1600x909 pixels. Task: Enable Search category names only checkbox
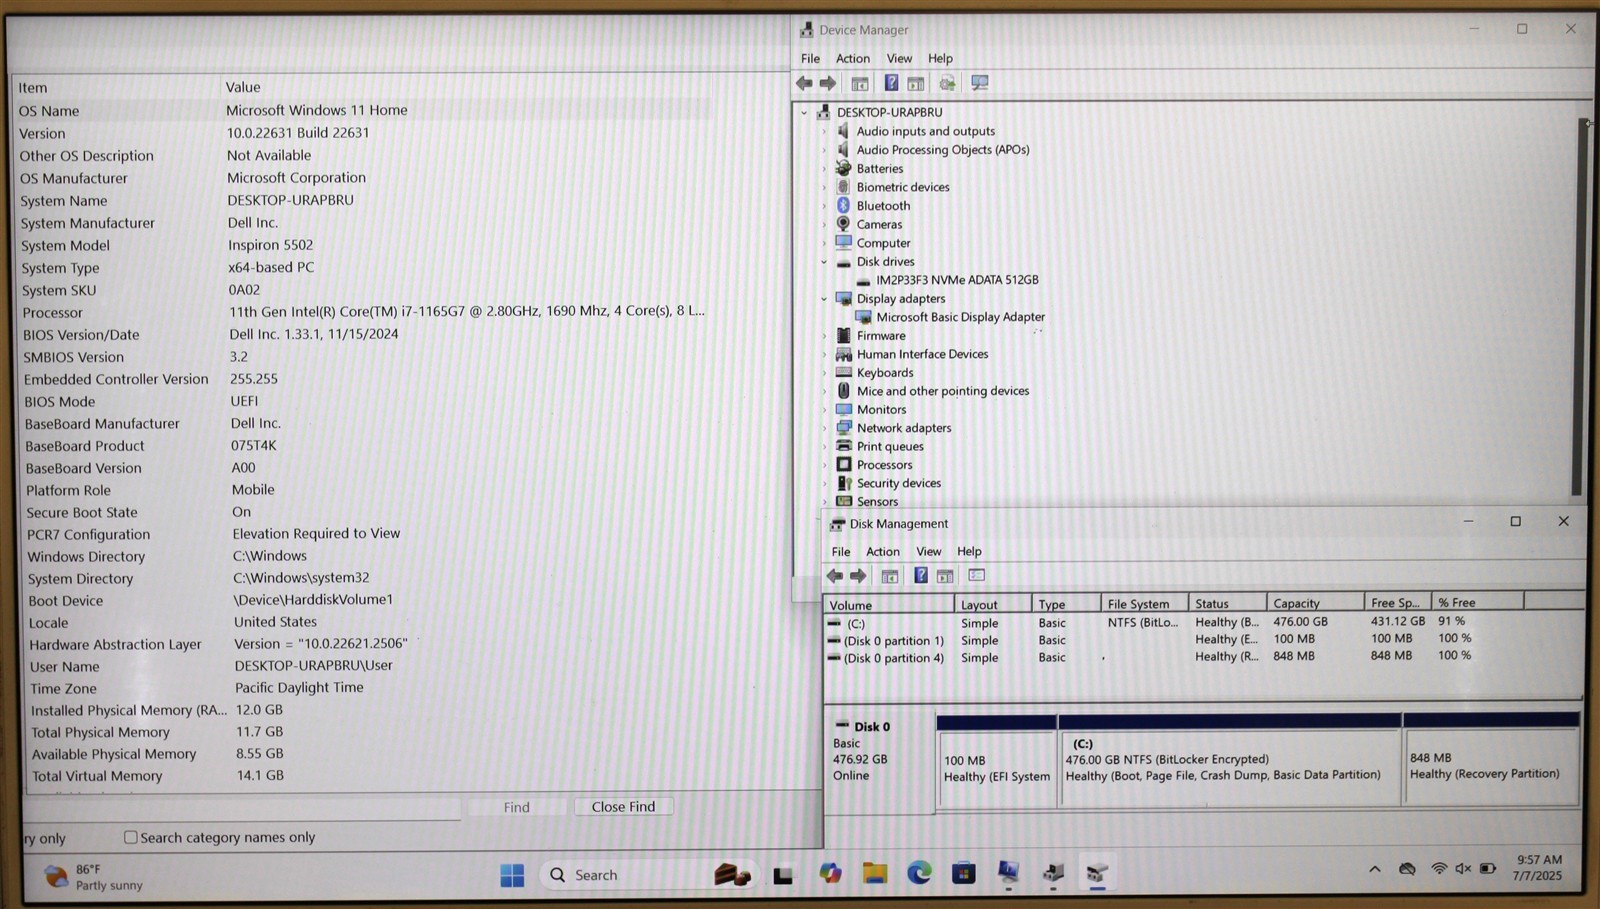click(130, 837)
